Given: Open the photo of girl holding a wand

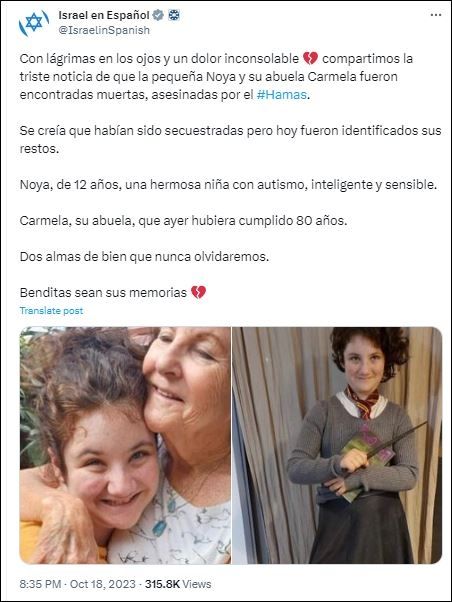Looking at the screenshot, I should (x=337, y=445).
